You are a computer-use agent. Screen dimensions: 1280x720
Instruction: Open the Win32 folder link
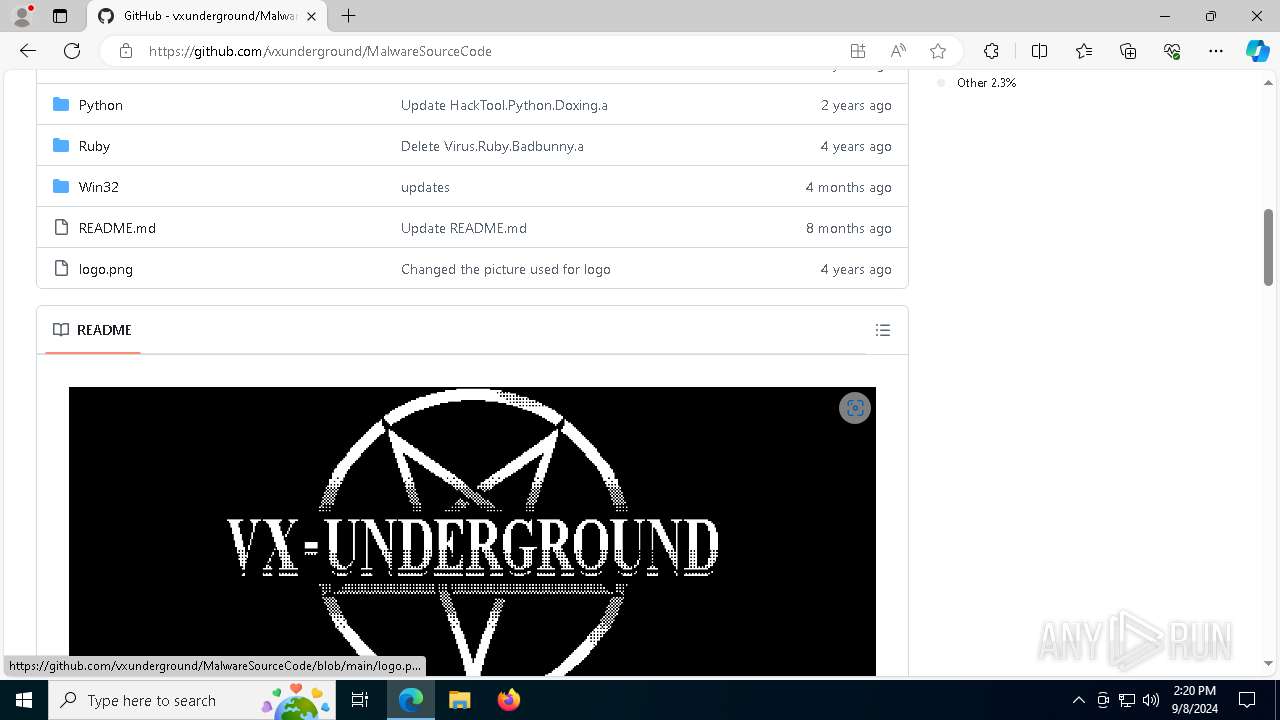99,187
